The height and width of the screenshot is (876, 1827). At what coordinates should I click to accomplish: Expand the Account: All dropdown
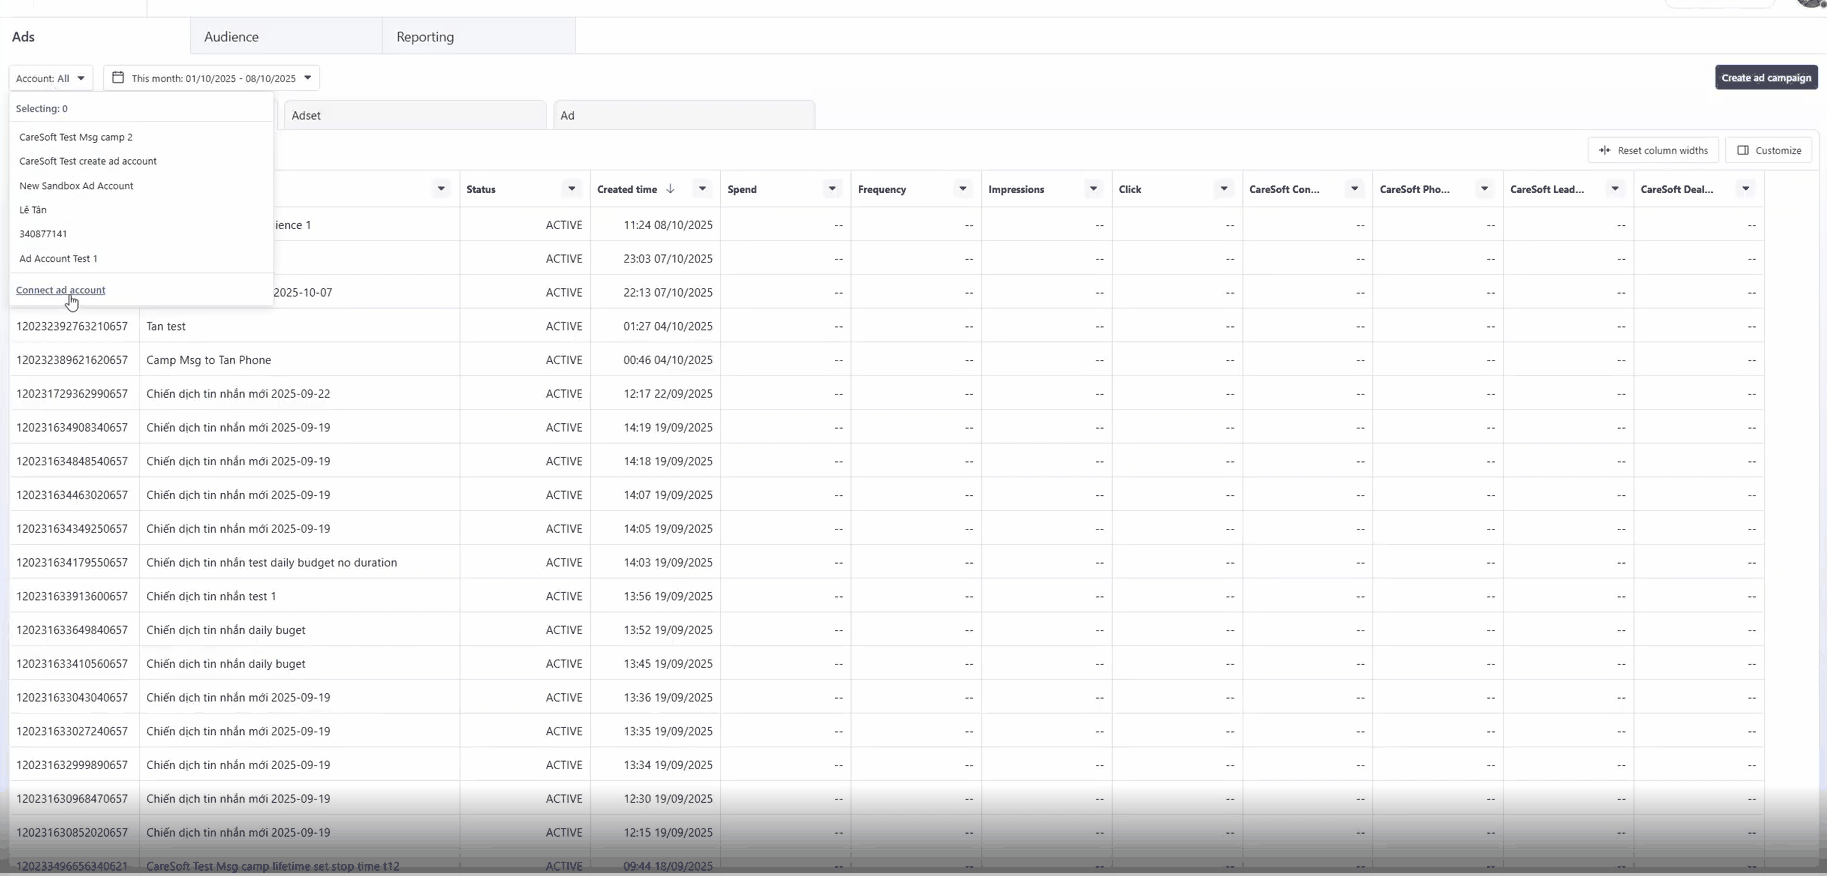point(50,78)
